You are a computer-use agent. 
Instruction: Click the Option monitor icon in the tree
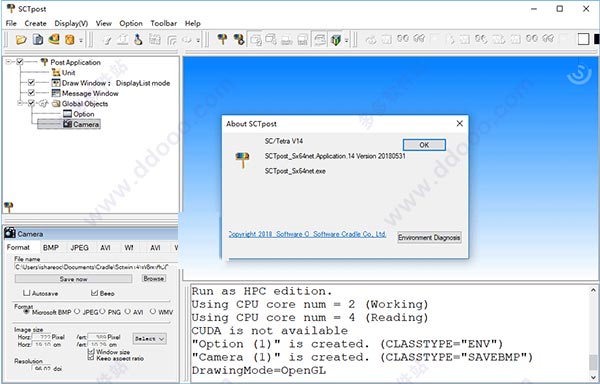pyautogui.click(x=67, y=114)
